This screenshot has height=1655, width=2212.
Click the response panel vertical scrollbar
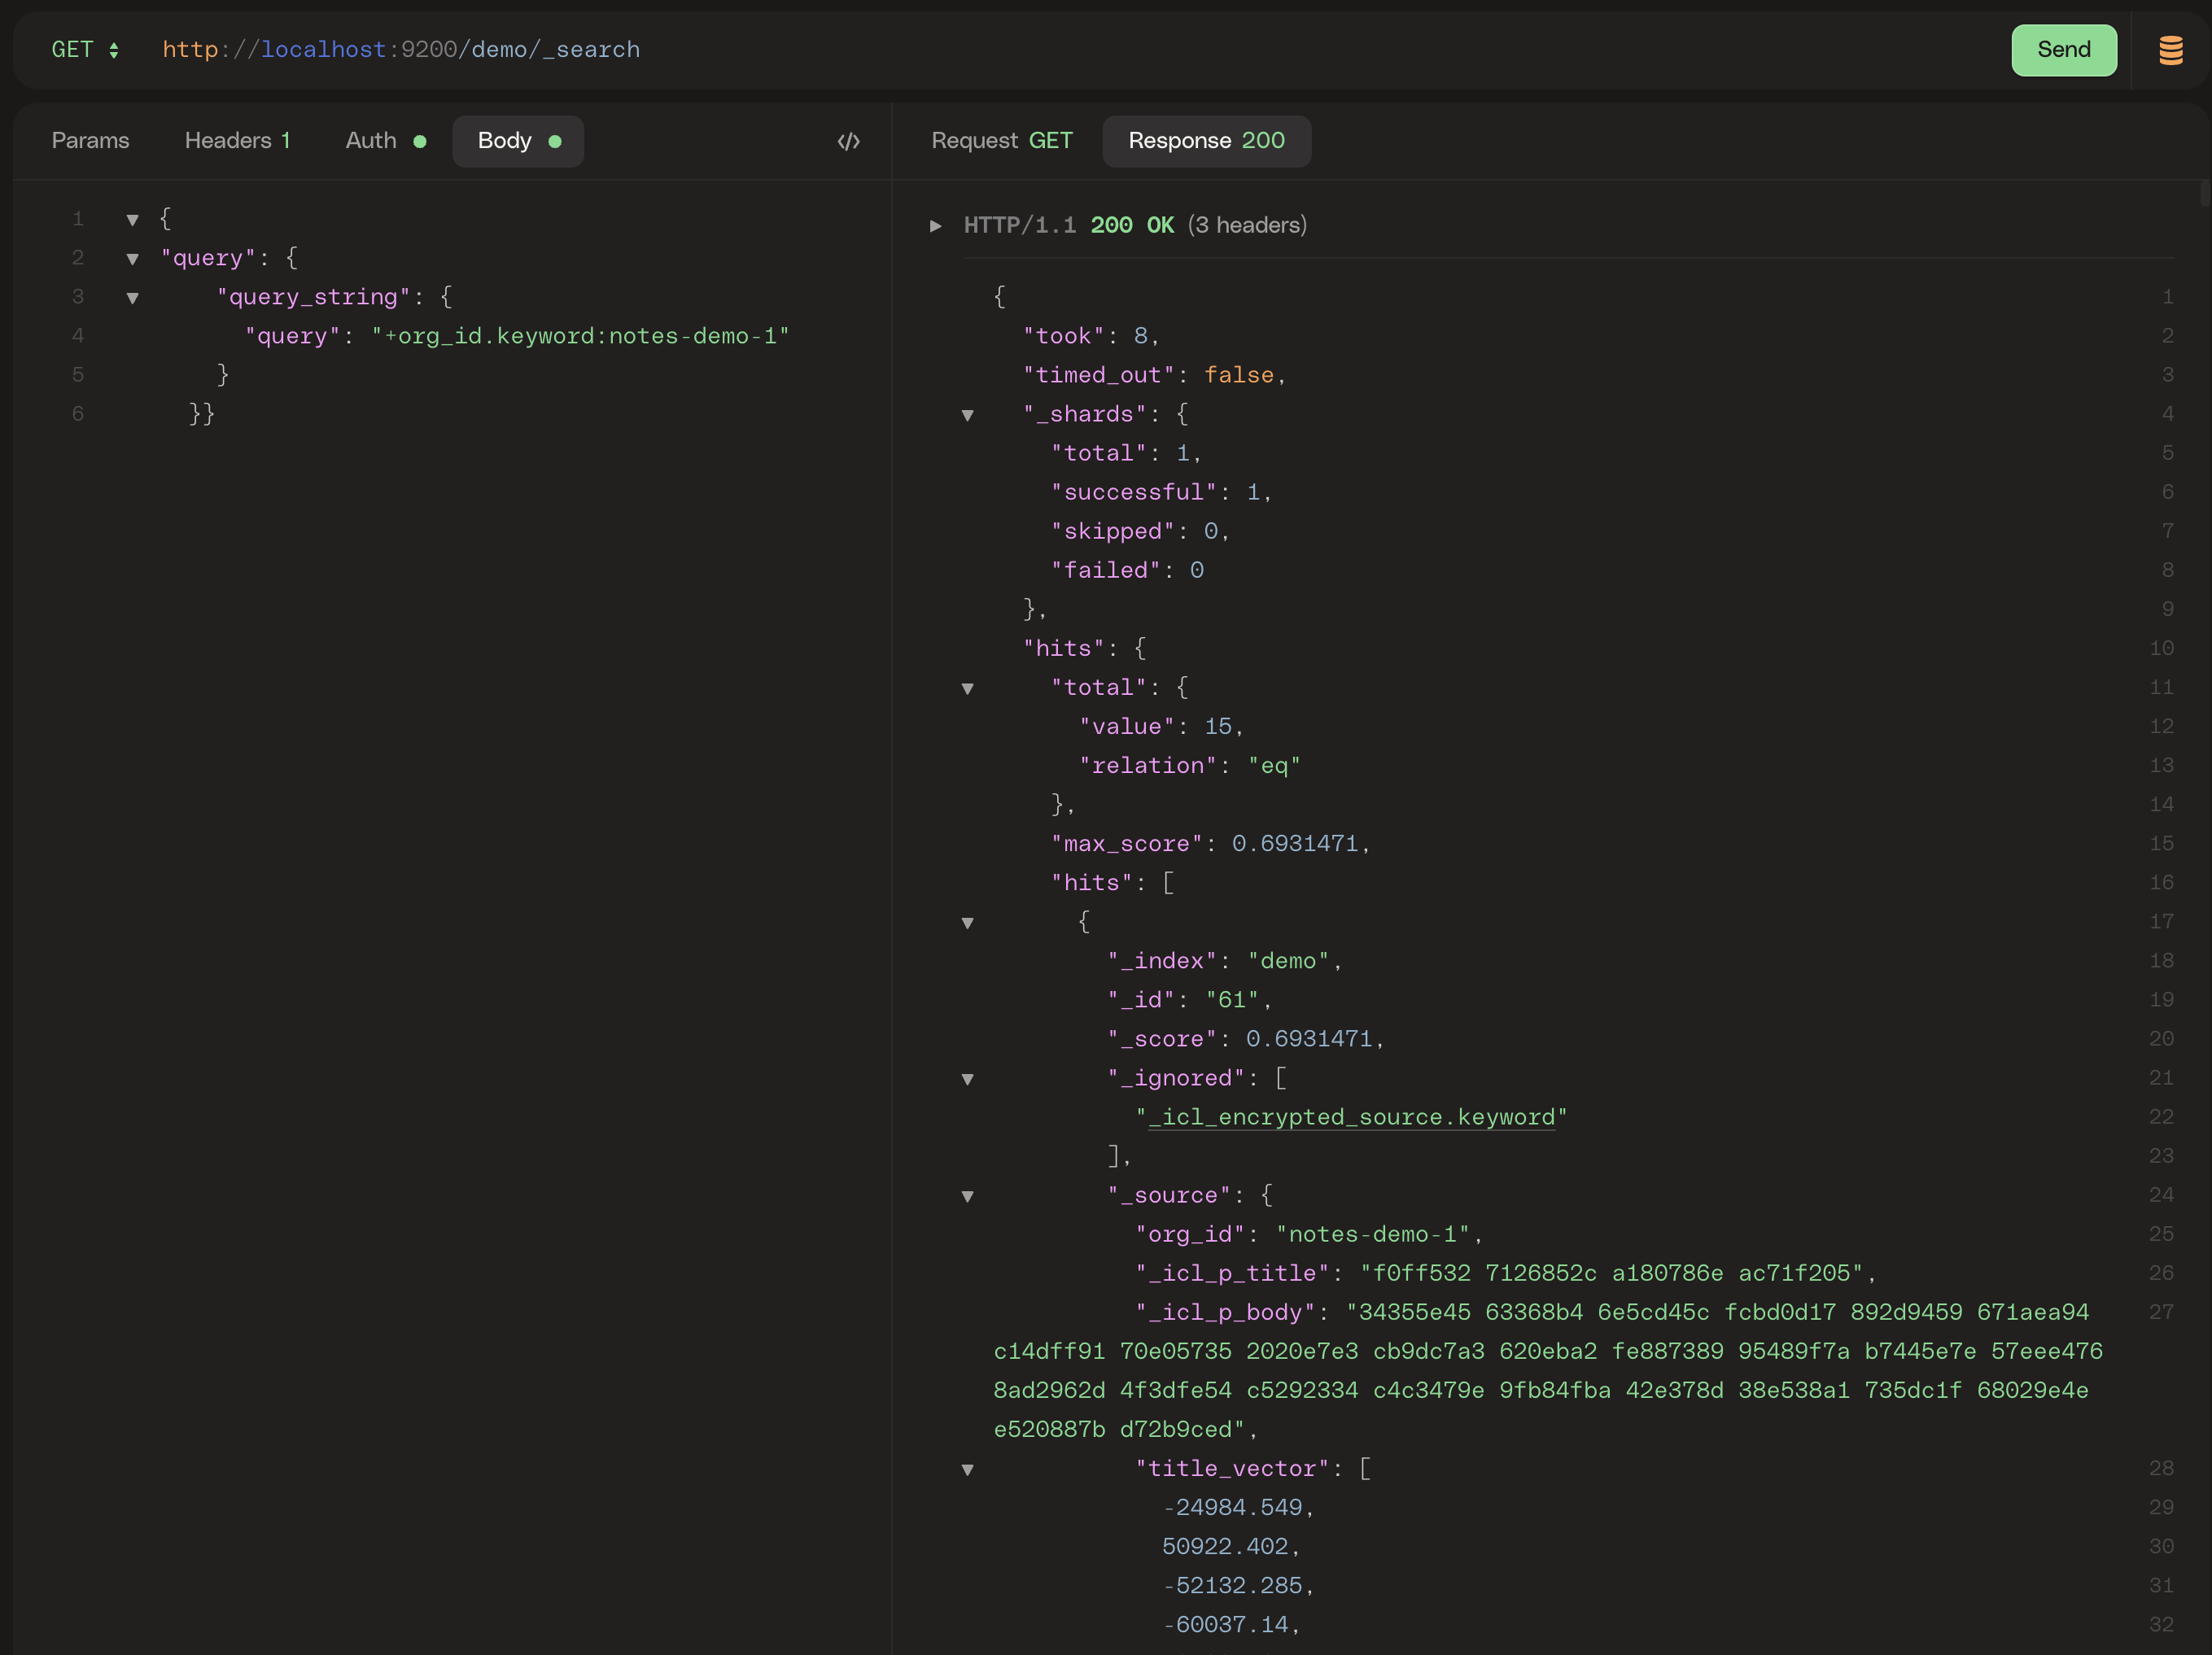2204,193
